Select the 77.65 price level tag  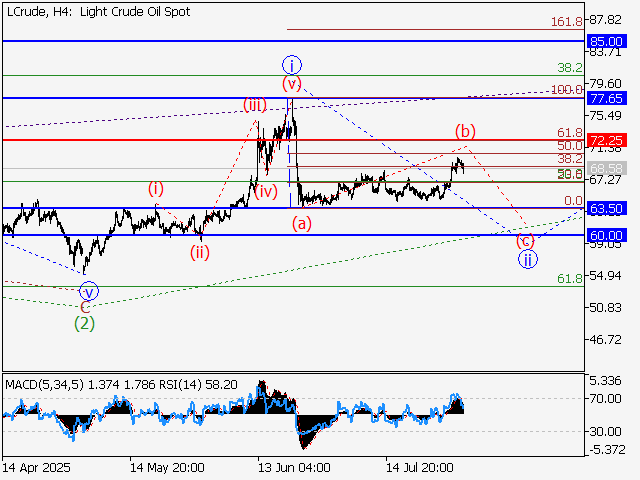pyautogui.click(x=607, y=98)
